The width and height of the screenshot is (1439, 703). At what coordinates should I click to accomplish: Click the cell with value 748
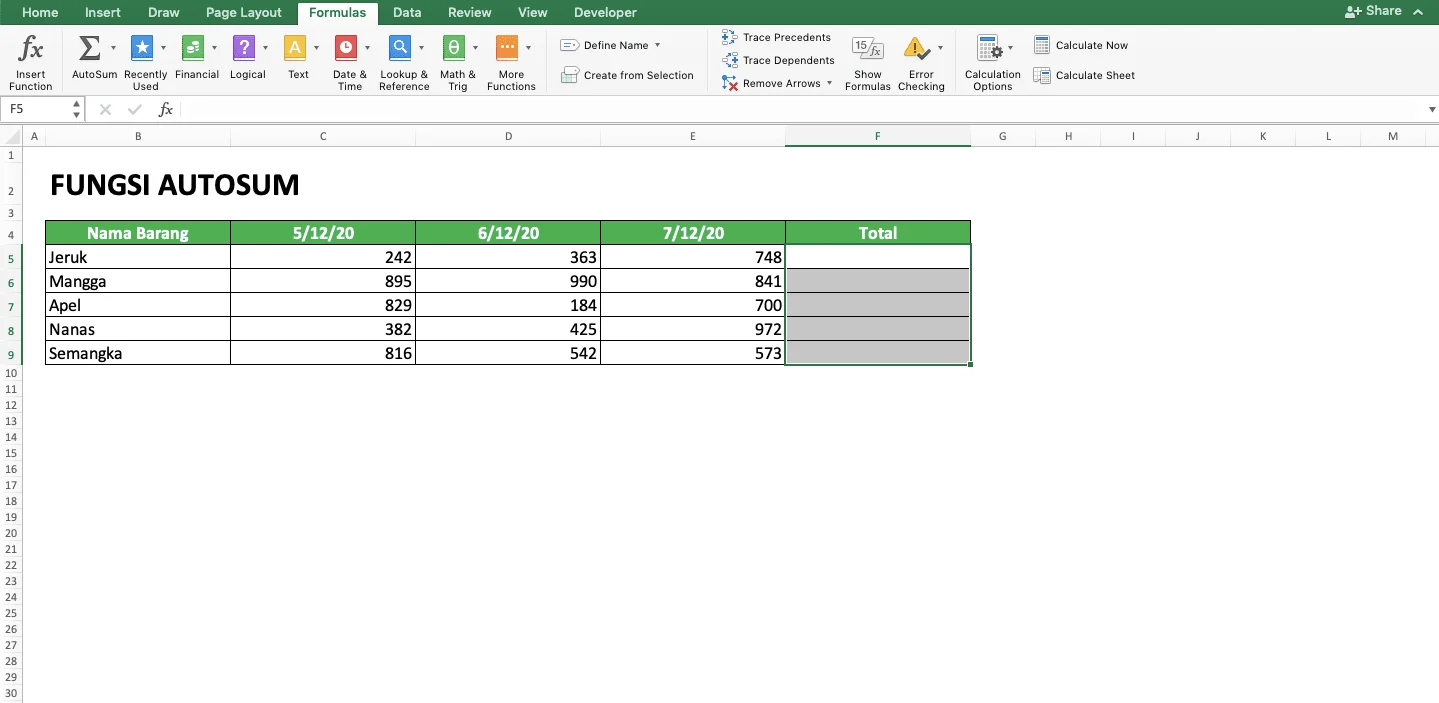(693, 257)
